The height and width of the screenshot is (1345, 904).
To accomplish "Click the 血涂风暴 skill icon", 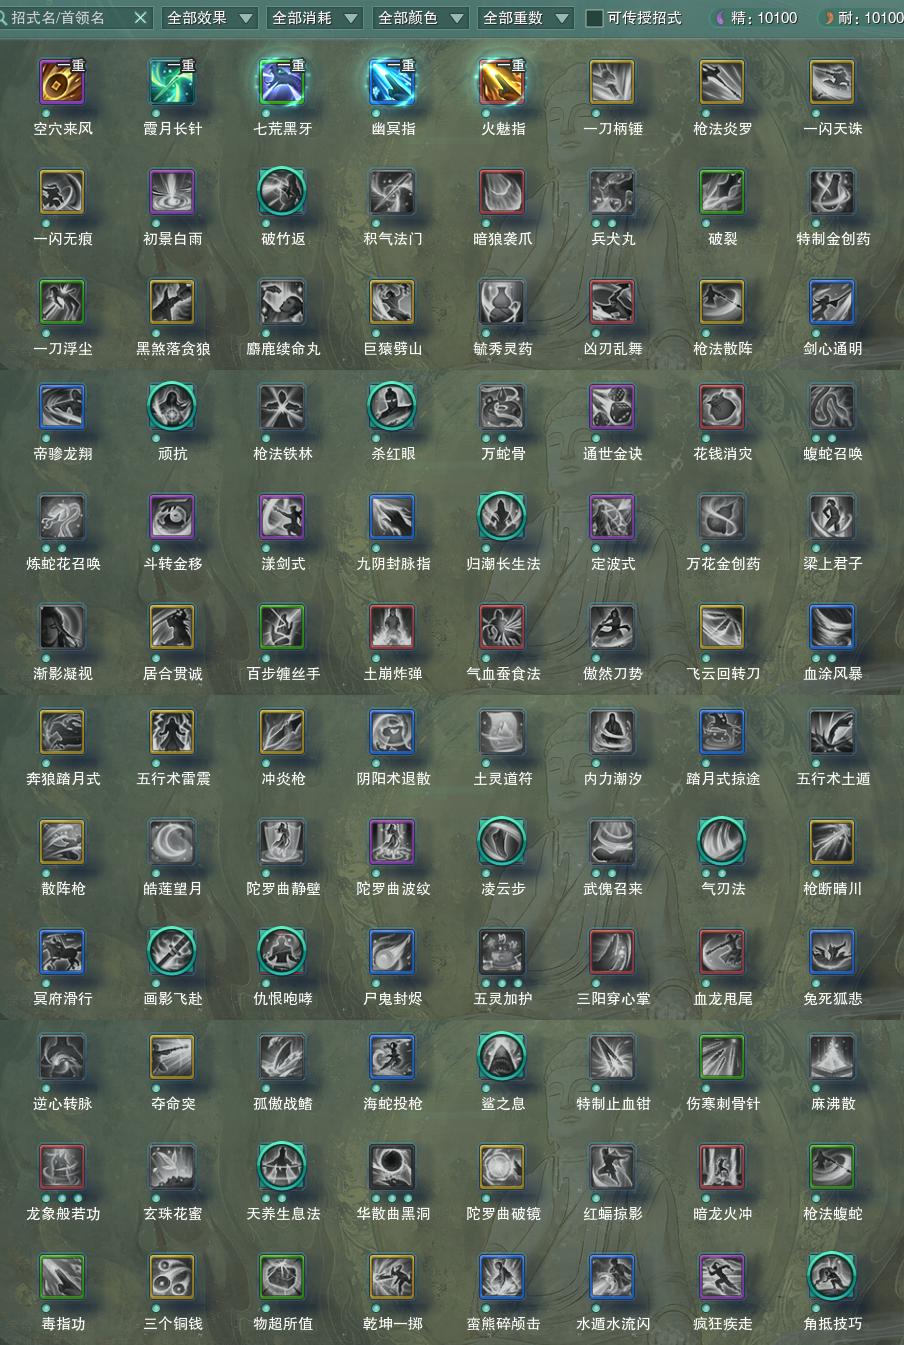I will [x=832, y=626].
